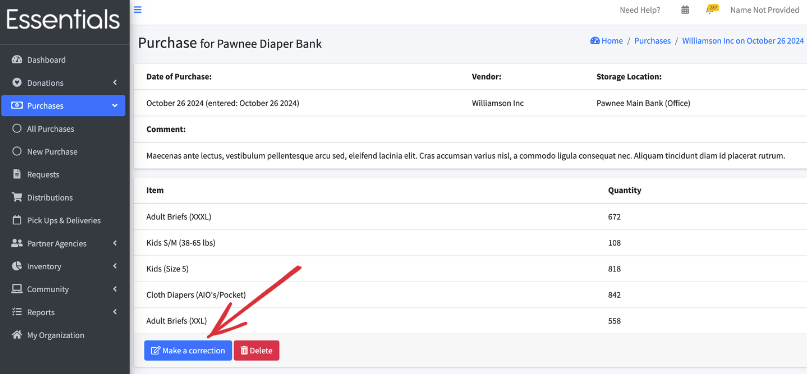Expand the Inventory submenu chevron
Screen dimensions: 811x377
[x=115, y=266]
